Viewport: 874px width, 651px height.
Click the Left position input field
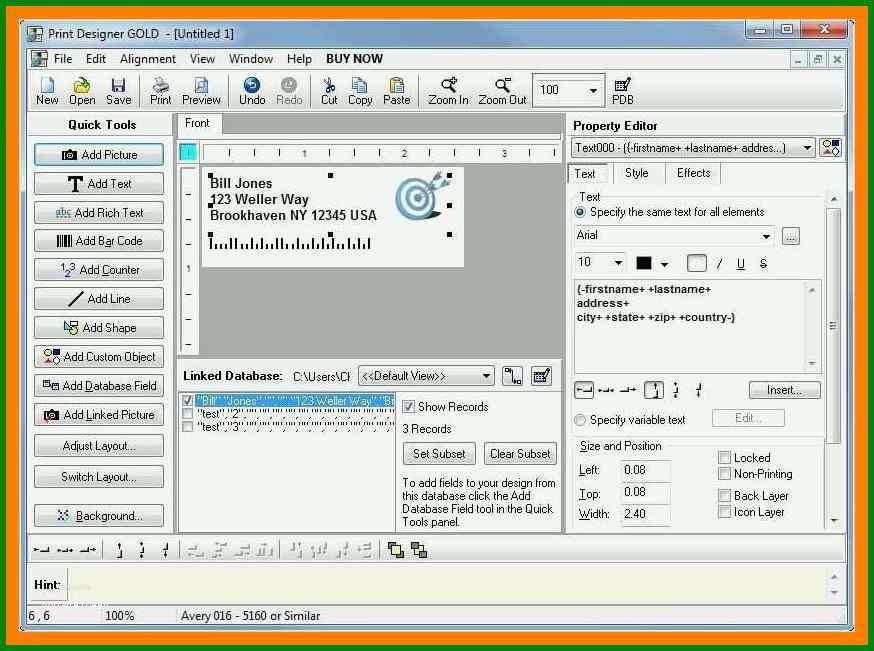click(x=645, y=470)
